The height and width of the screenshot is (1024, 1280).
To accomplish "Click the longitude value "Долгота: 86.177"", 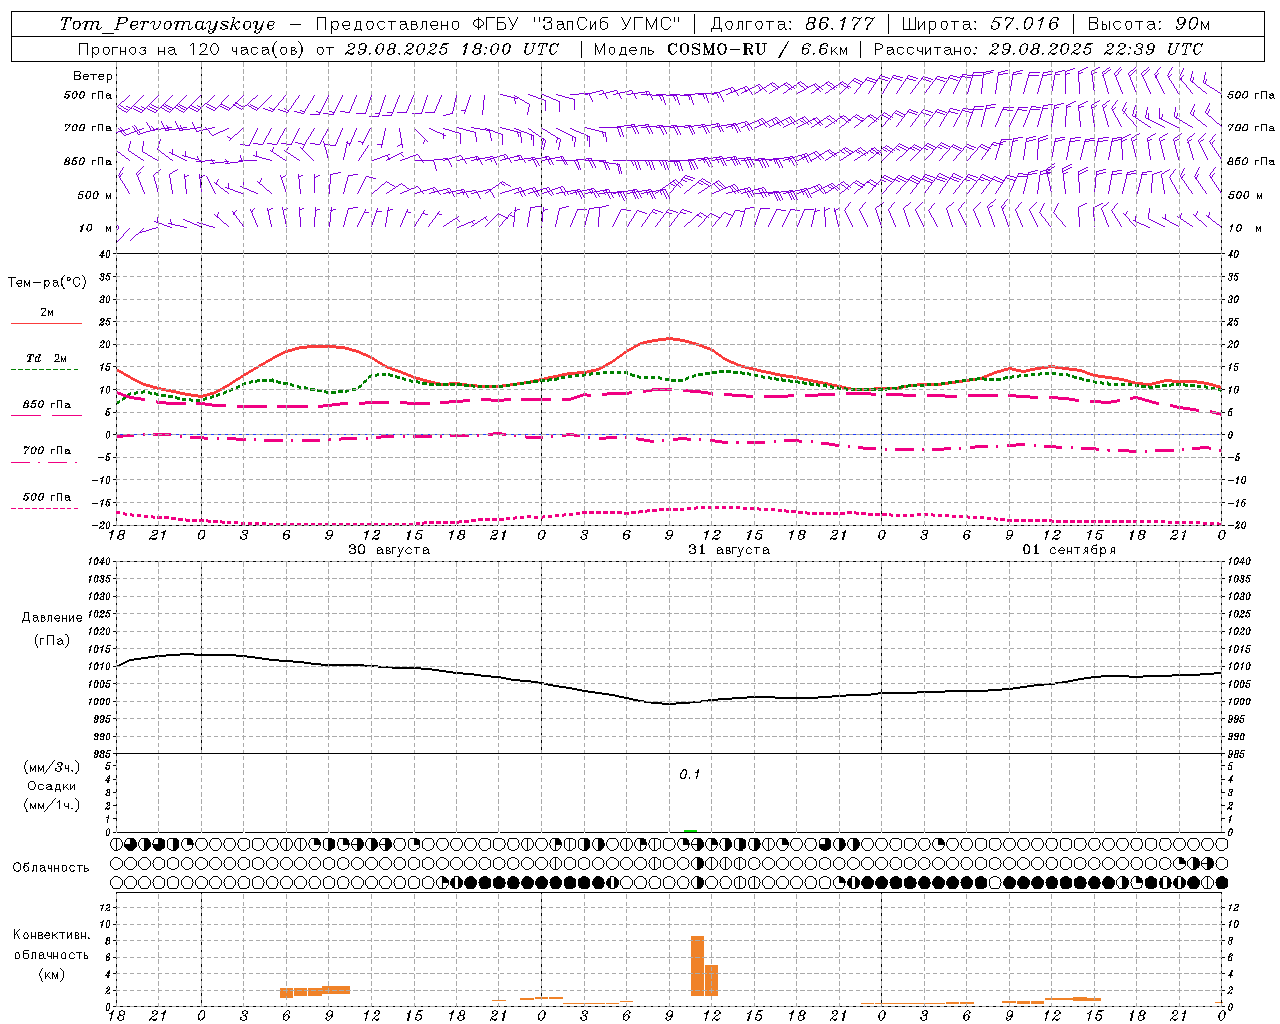I will (792, 24).
